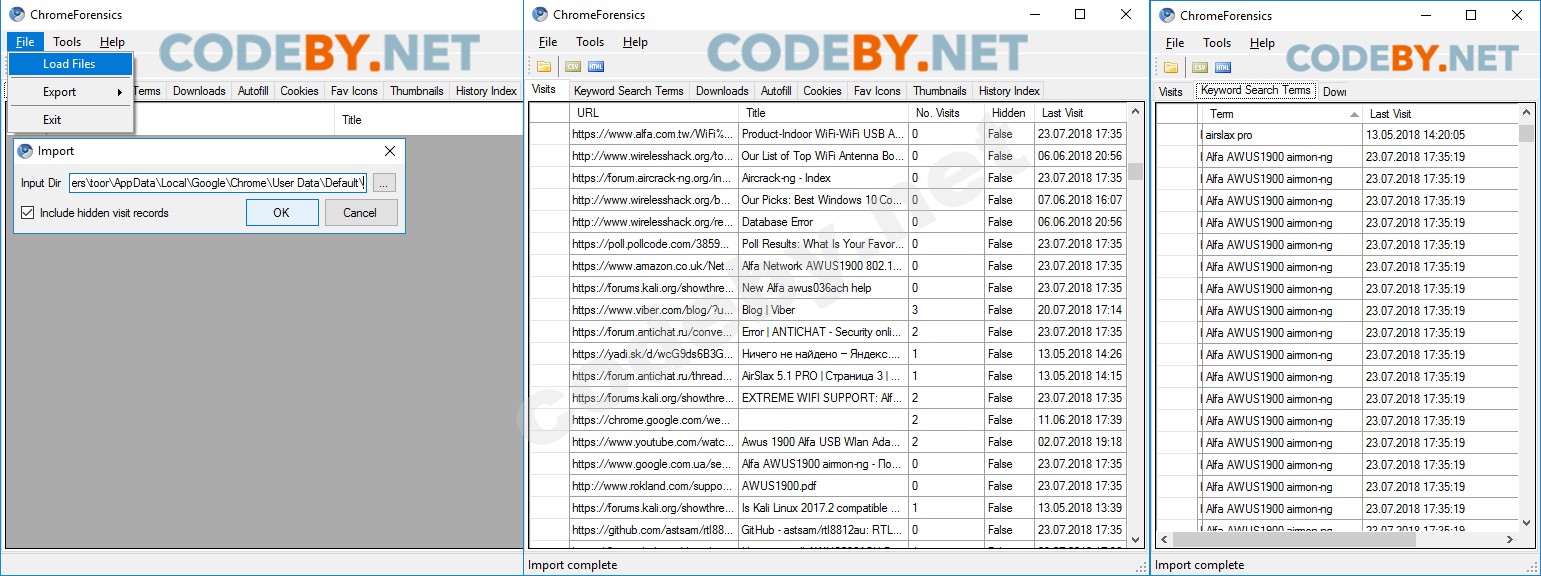This screenshot has height=576, width=1541.
Task: Select the 'Blog | Viber' title row
Action: pyautogui.click(x=823, y=310)
